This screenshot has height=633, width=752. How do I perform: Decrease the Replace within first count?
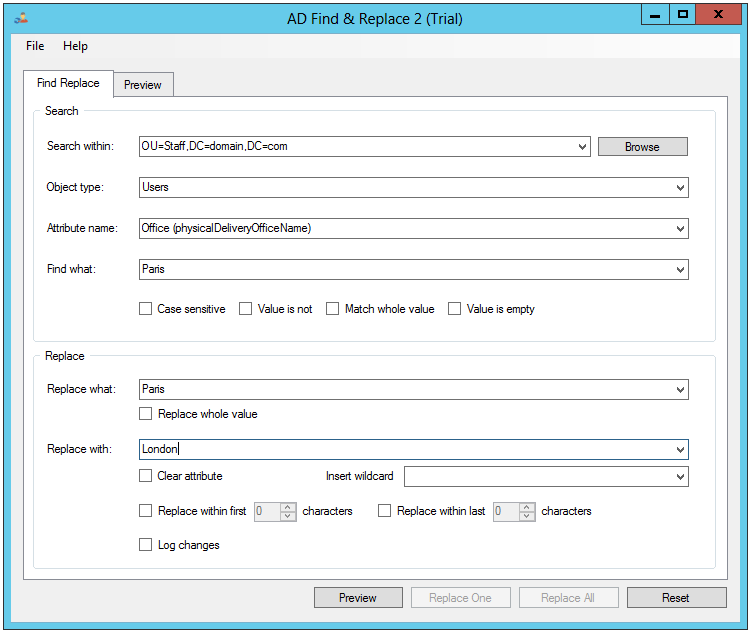[x=288, y=516]
